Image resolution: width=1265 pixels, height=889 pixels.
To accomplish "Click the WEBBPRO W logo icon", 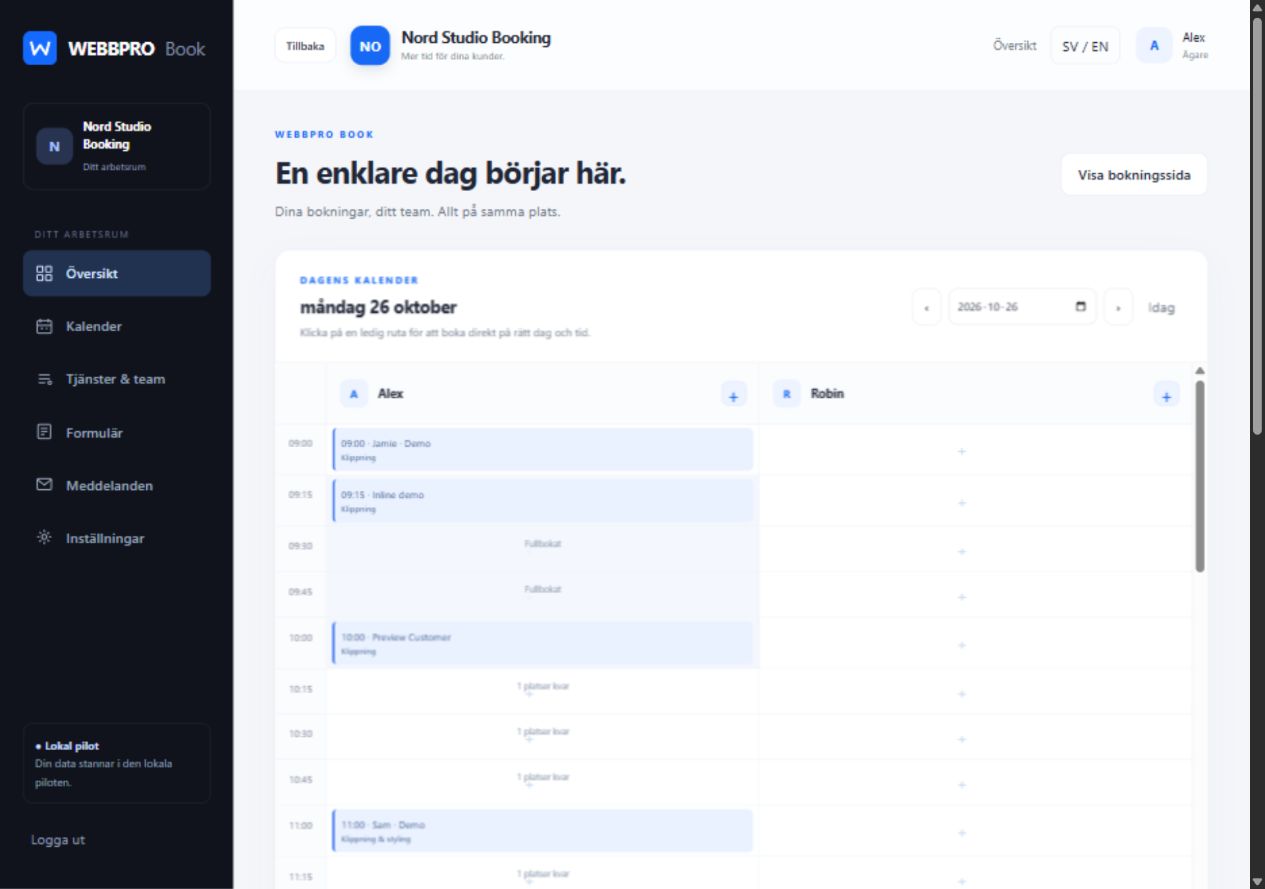I will pos(40,48).
